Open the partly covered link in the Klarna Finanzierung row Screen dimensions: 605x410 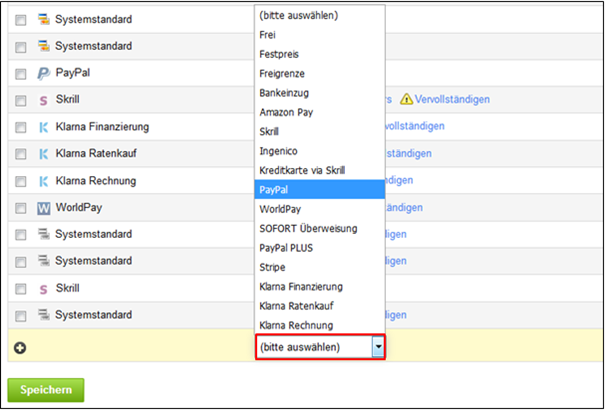[415, 126]
